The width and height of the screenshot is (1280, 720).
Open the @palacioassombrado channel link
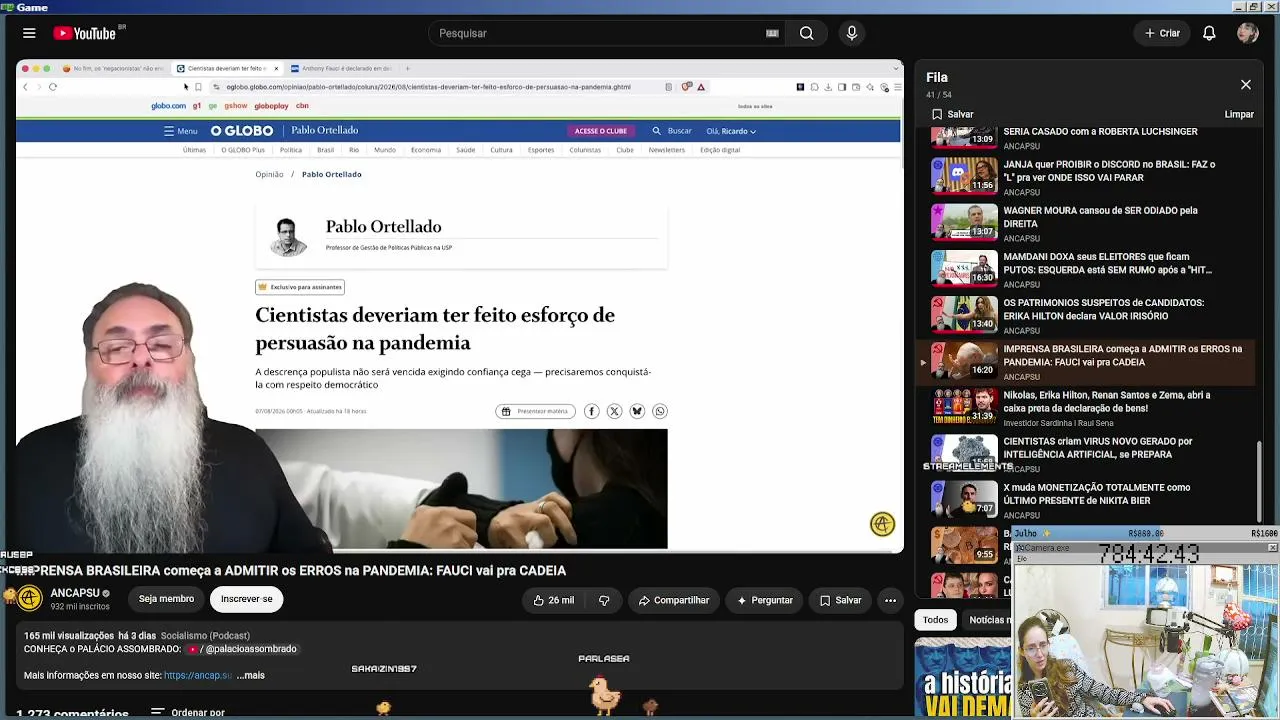tap(243, 649)
